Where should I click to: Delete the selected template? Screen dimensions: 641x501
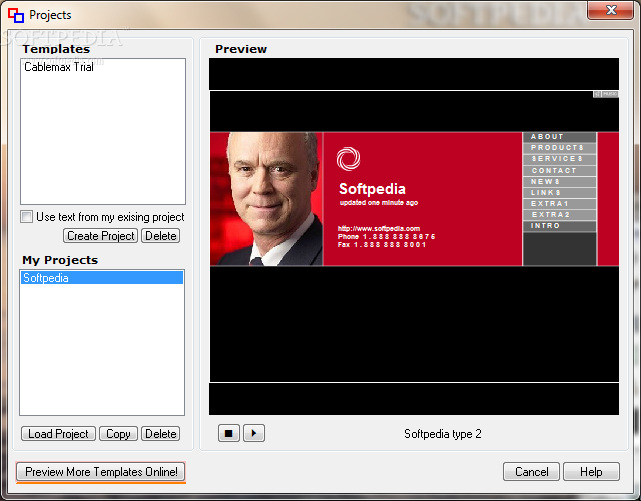pos(161,236)
